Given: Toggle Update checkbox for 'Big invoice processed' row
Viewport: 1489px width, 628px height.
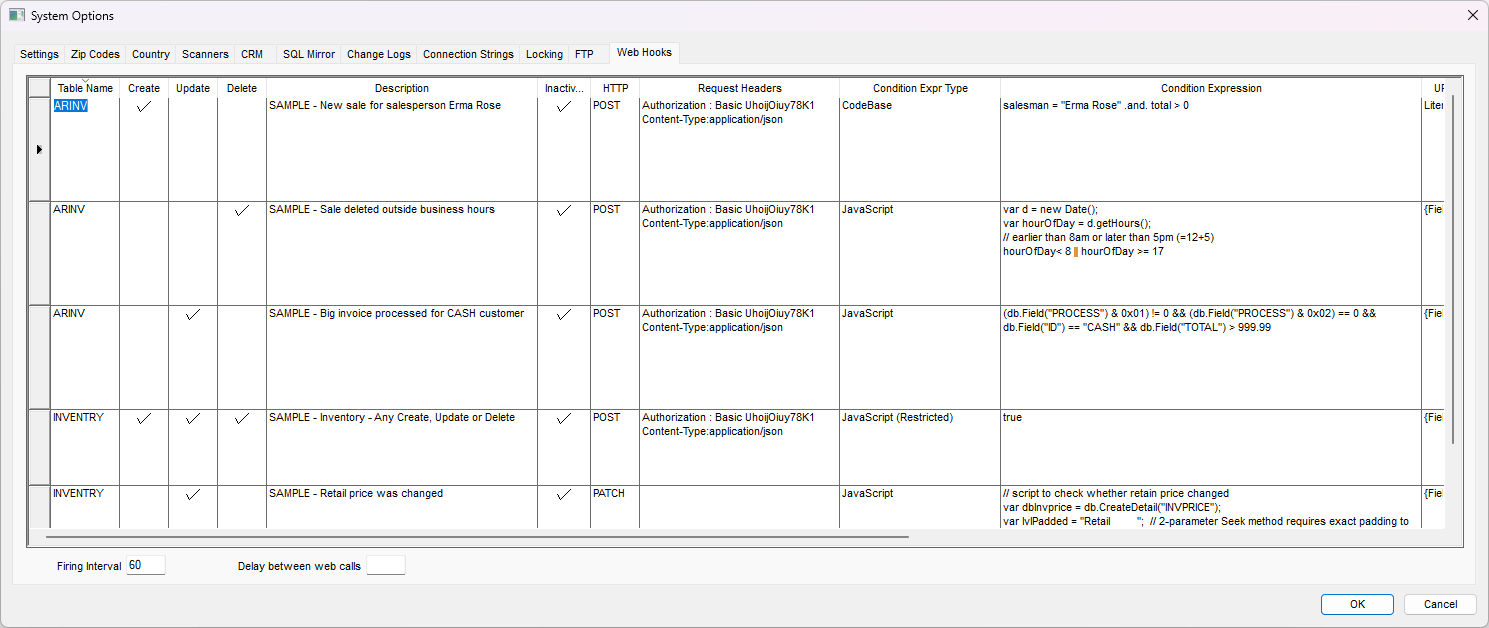Looking at the screenshot, I should click(193, 314).
